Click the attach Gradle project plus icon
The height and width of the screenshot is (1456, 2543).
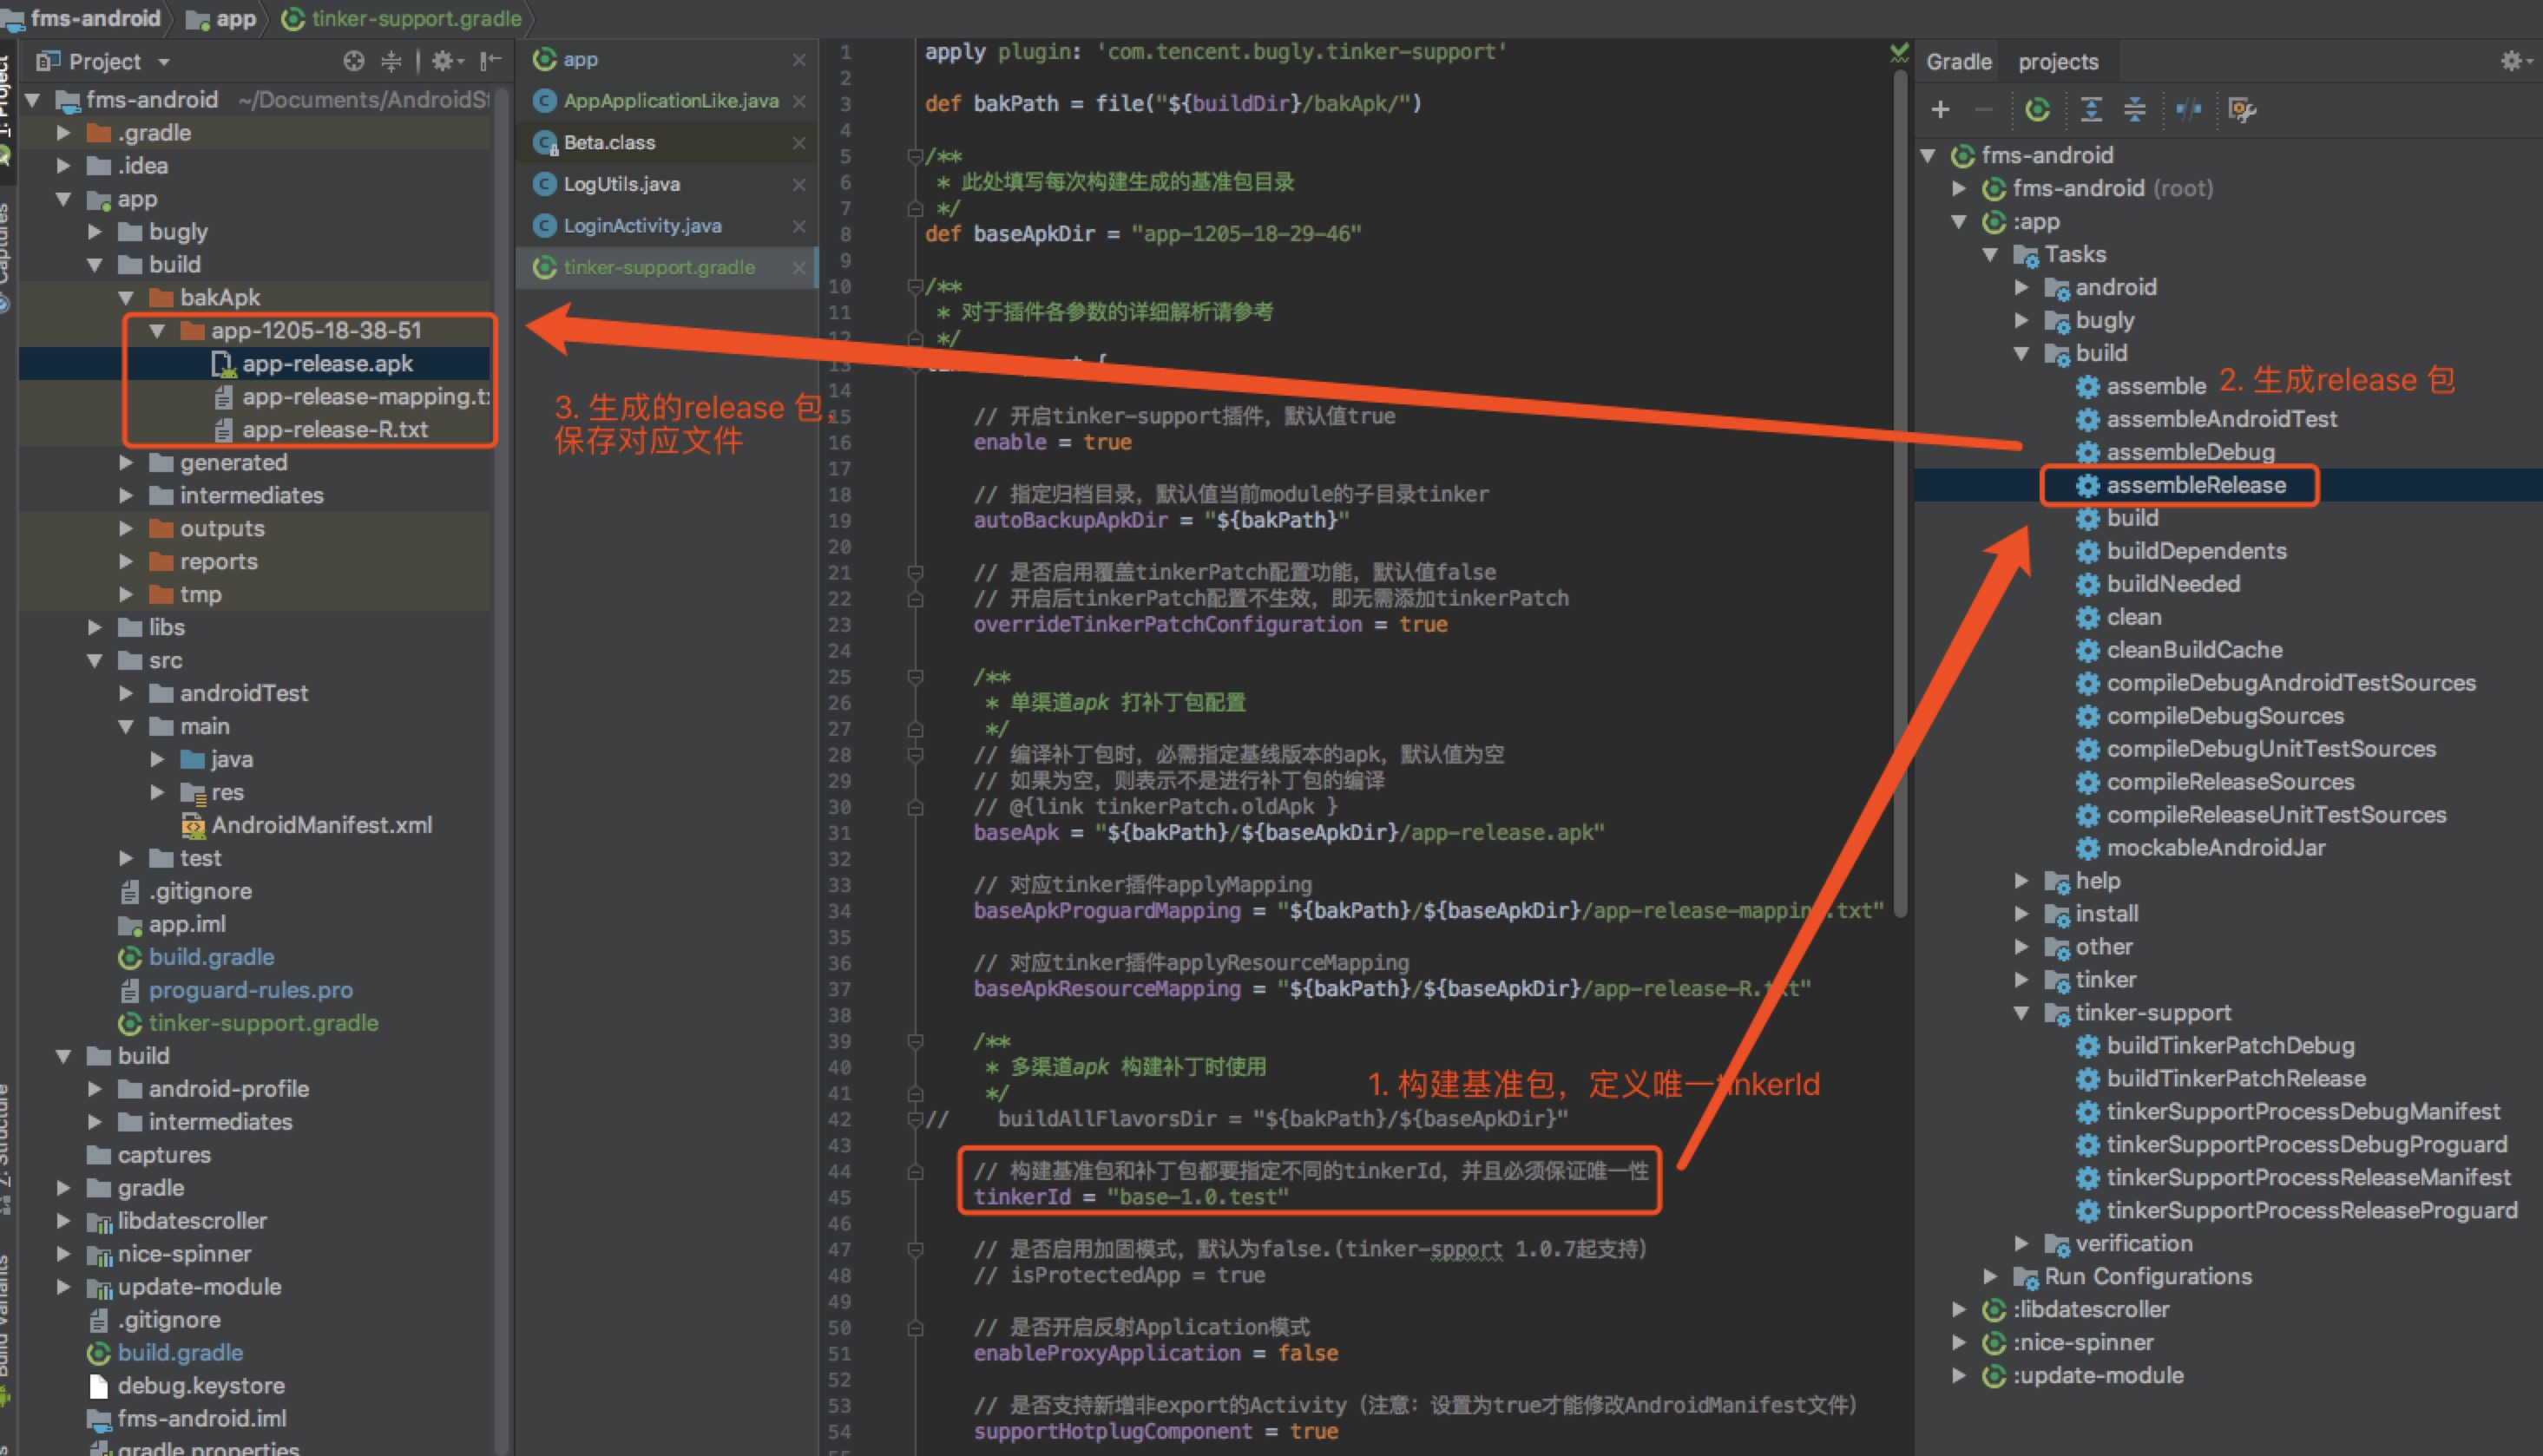click(1940, 109)
